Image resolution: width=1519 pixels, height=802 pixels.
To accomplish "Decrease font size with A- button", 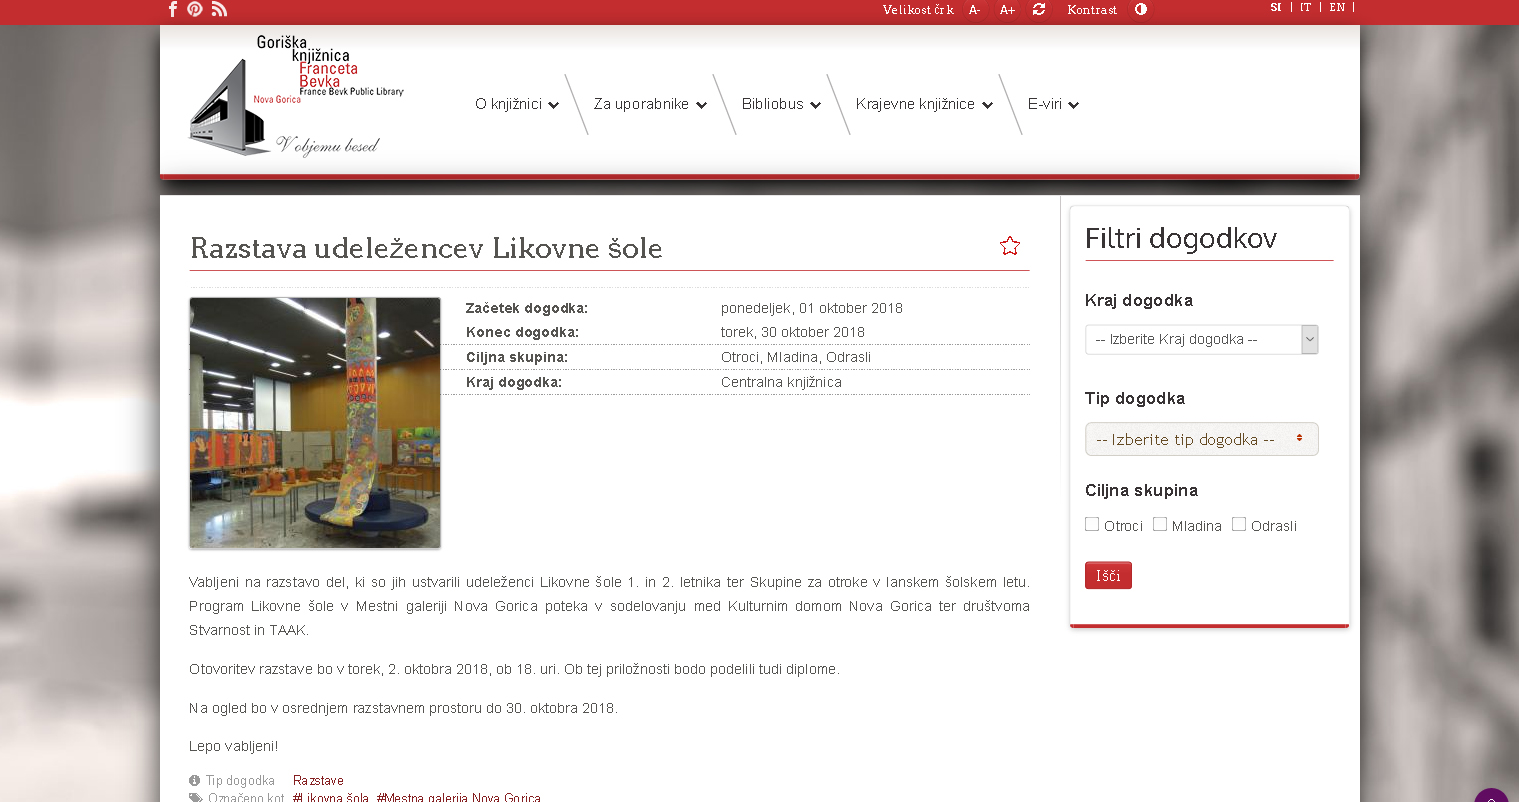I will click(974, 10).
